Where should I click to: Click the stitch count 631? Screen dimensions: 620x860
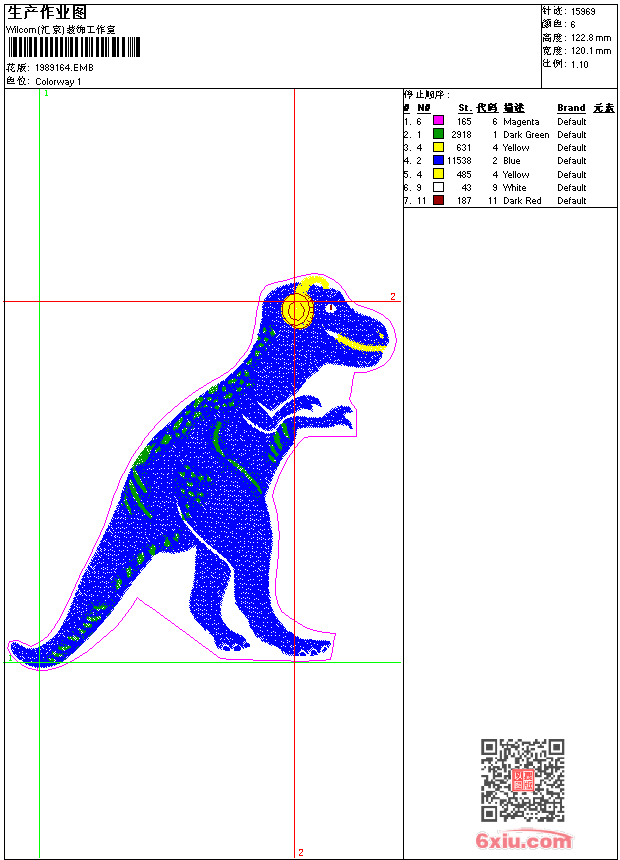[464, 148]
